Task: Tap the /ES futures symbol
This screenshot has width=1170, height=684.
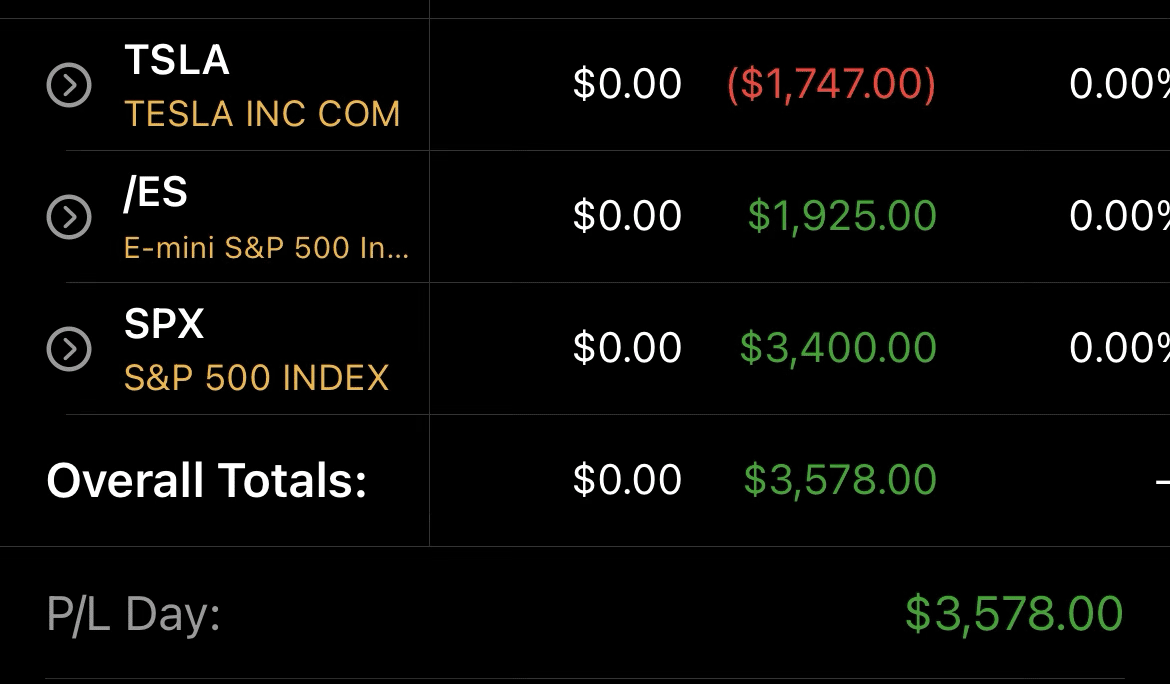Action: (x=155, y=192)
